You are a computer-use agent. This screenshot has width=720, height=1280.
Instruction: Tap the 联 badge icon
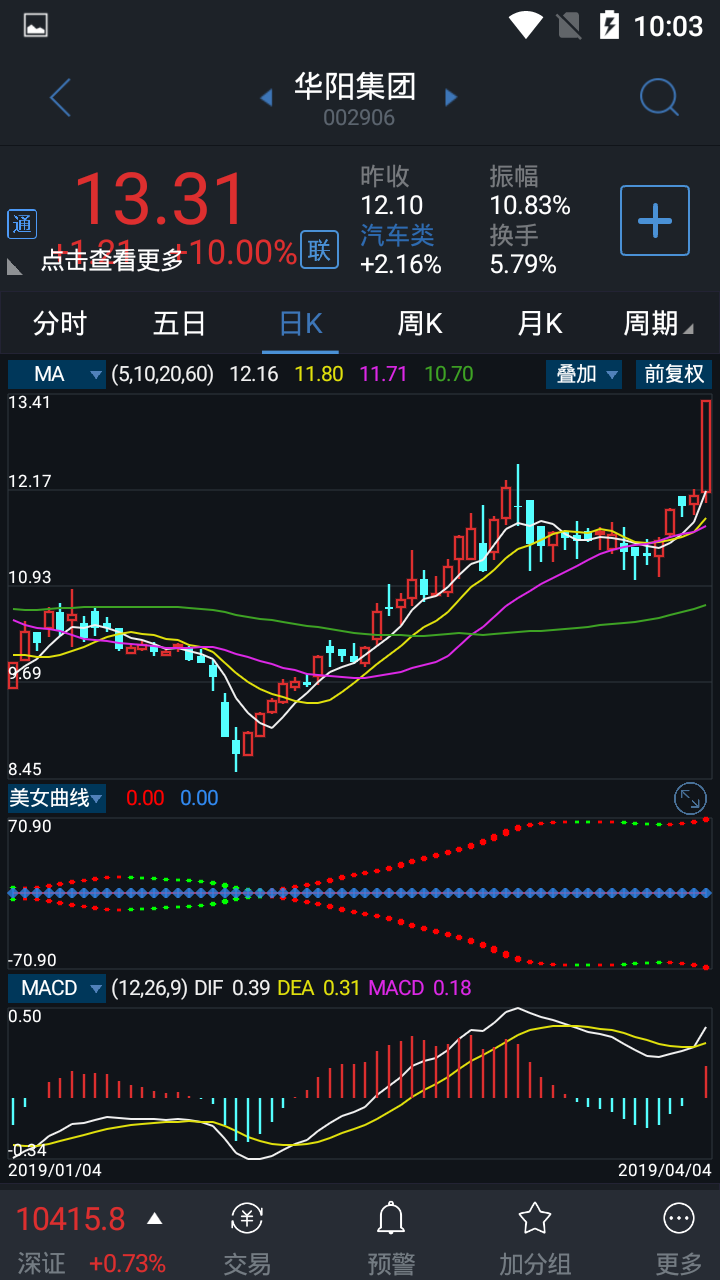(x=319, y=250)
